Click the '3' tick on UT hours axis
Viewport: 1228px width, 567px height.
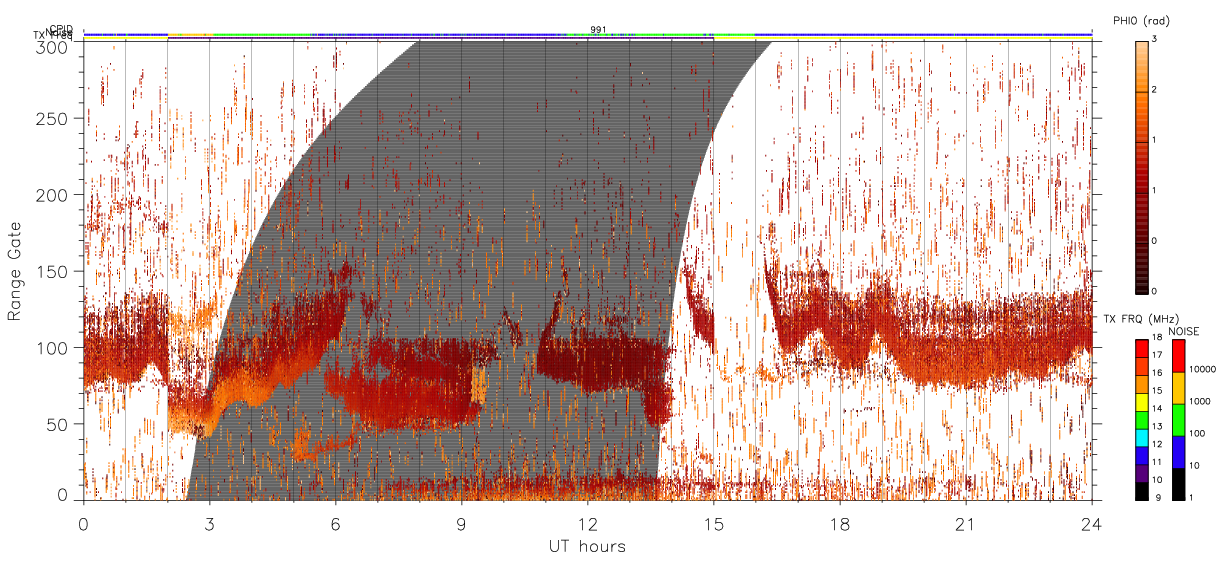[x=210, y=524]
